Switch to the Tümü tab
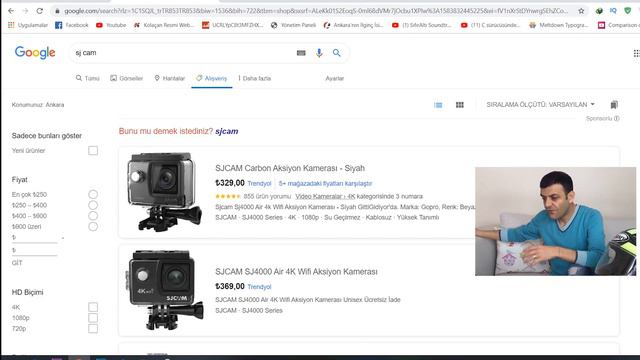Viewport: 640px width, 360px height. point(88,78)
